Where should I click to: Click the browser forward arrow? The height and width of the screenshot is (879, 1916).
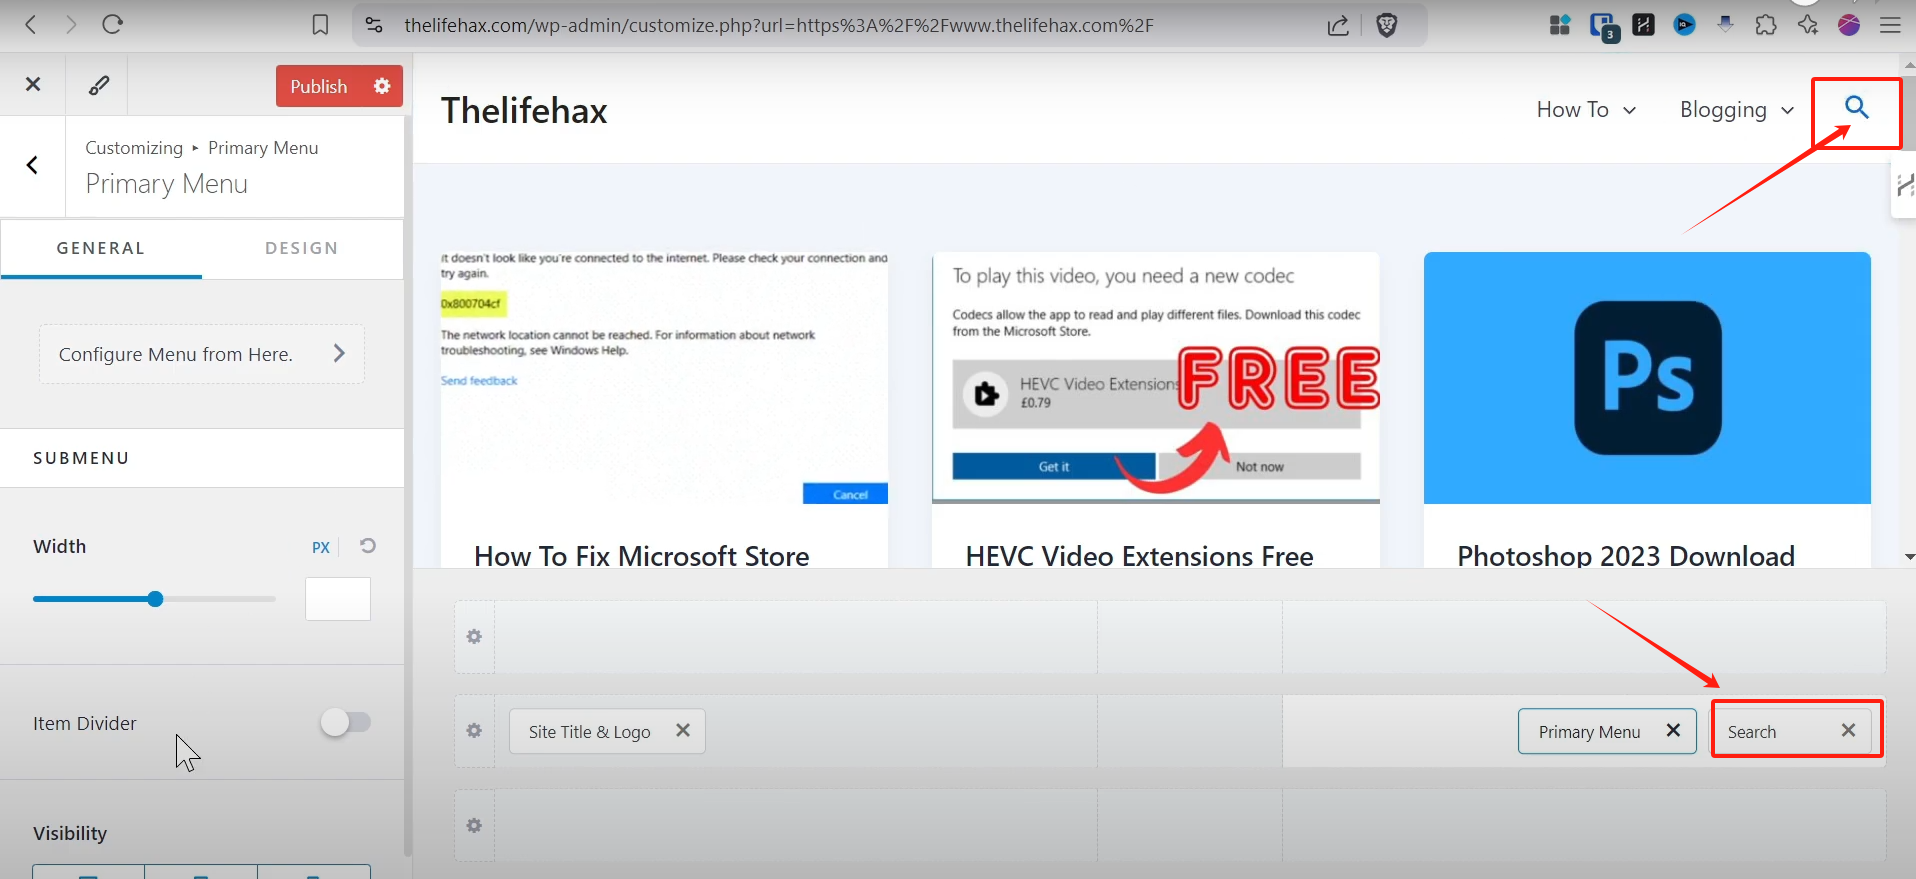[71, 25]
